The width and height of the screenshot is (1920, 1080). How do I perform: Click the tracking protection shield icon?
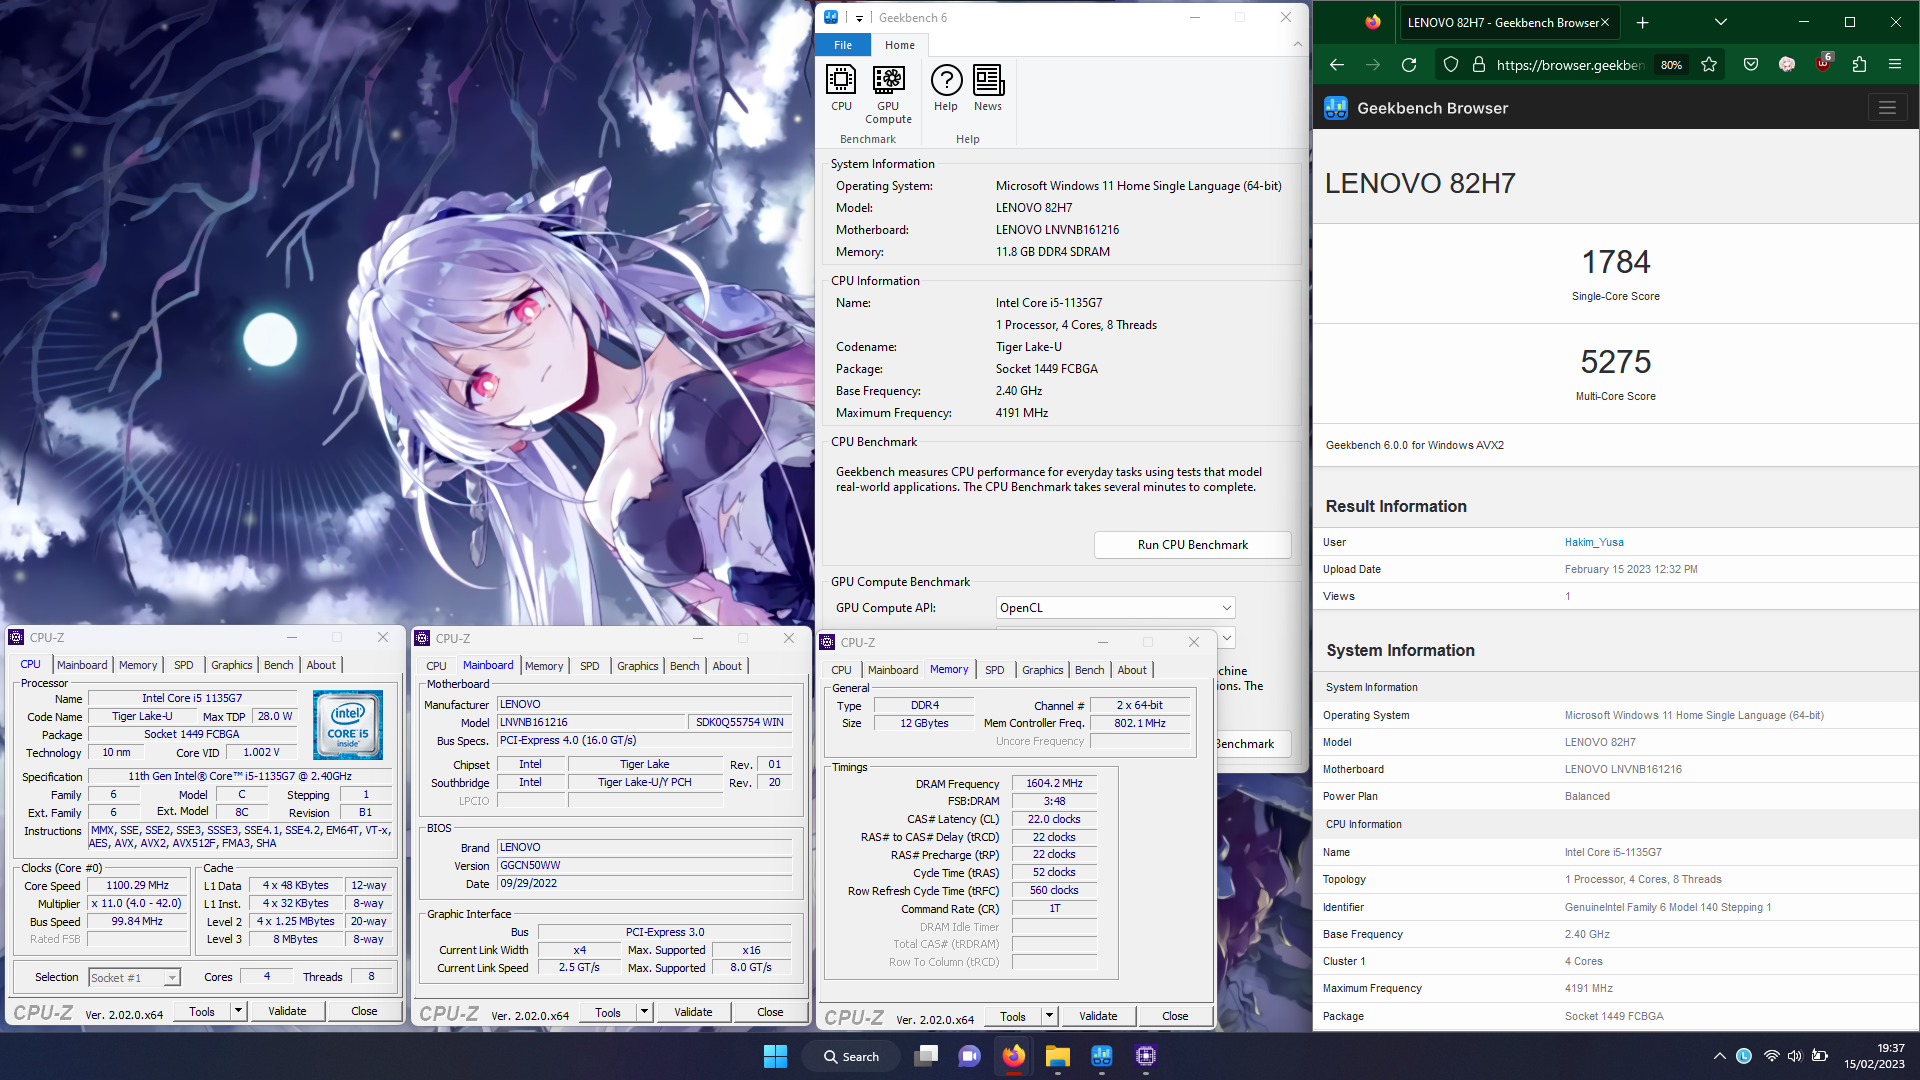tap(1451, 65)
